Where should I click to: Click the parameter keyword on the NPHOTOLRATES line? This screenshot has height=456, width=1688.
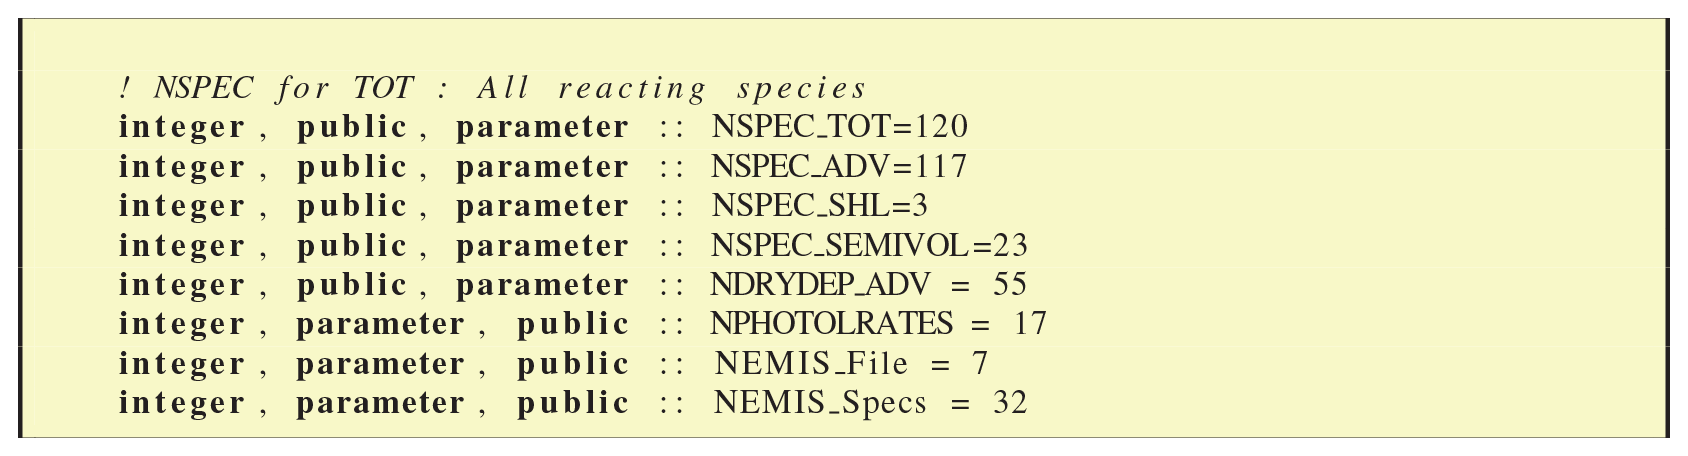381,324
